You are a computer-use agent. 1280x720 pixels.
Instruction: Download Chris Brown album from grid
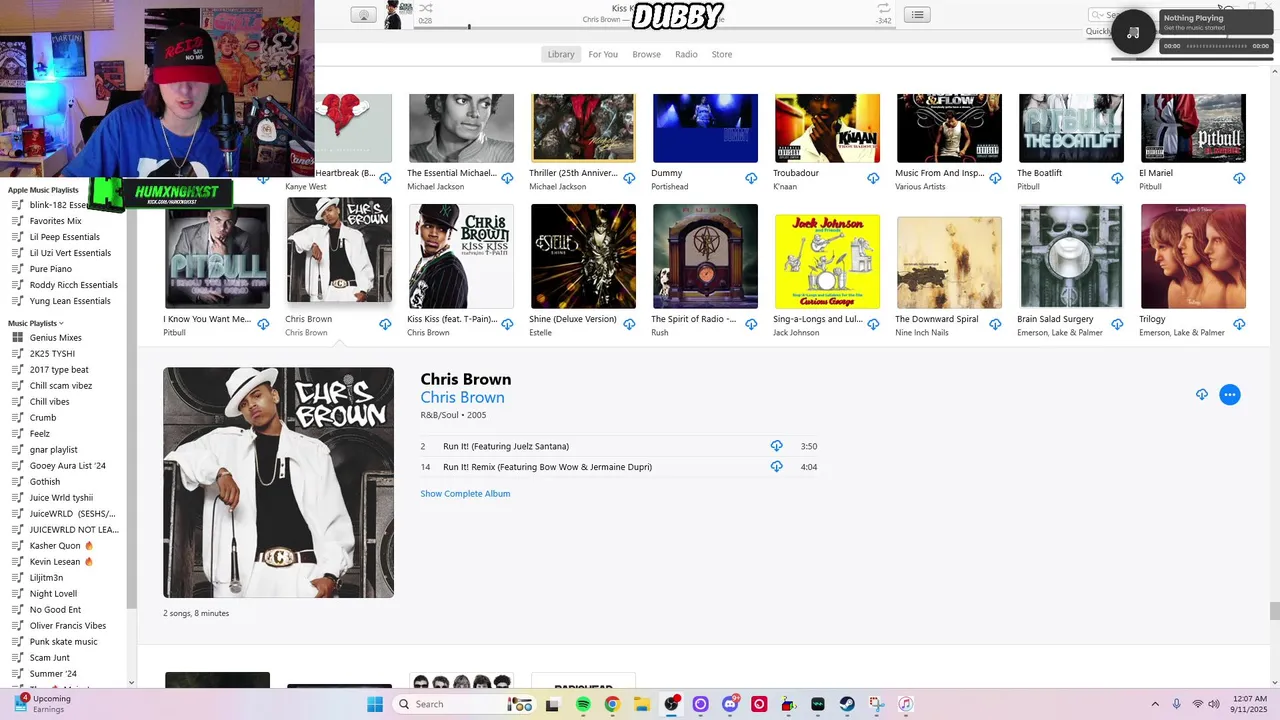click(385, 324)
